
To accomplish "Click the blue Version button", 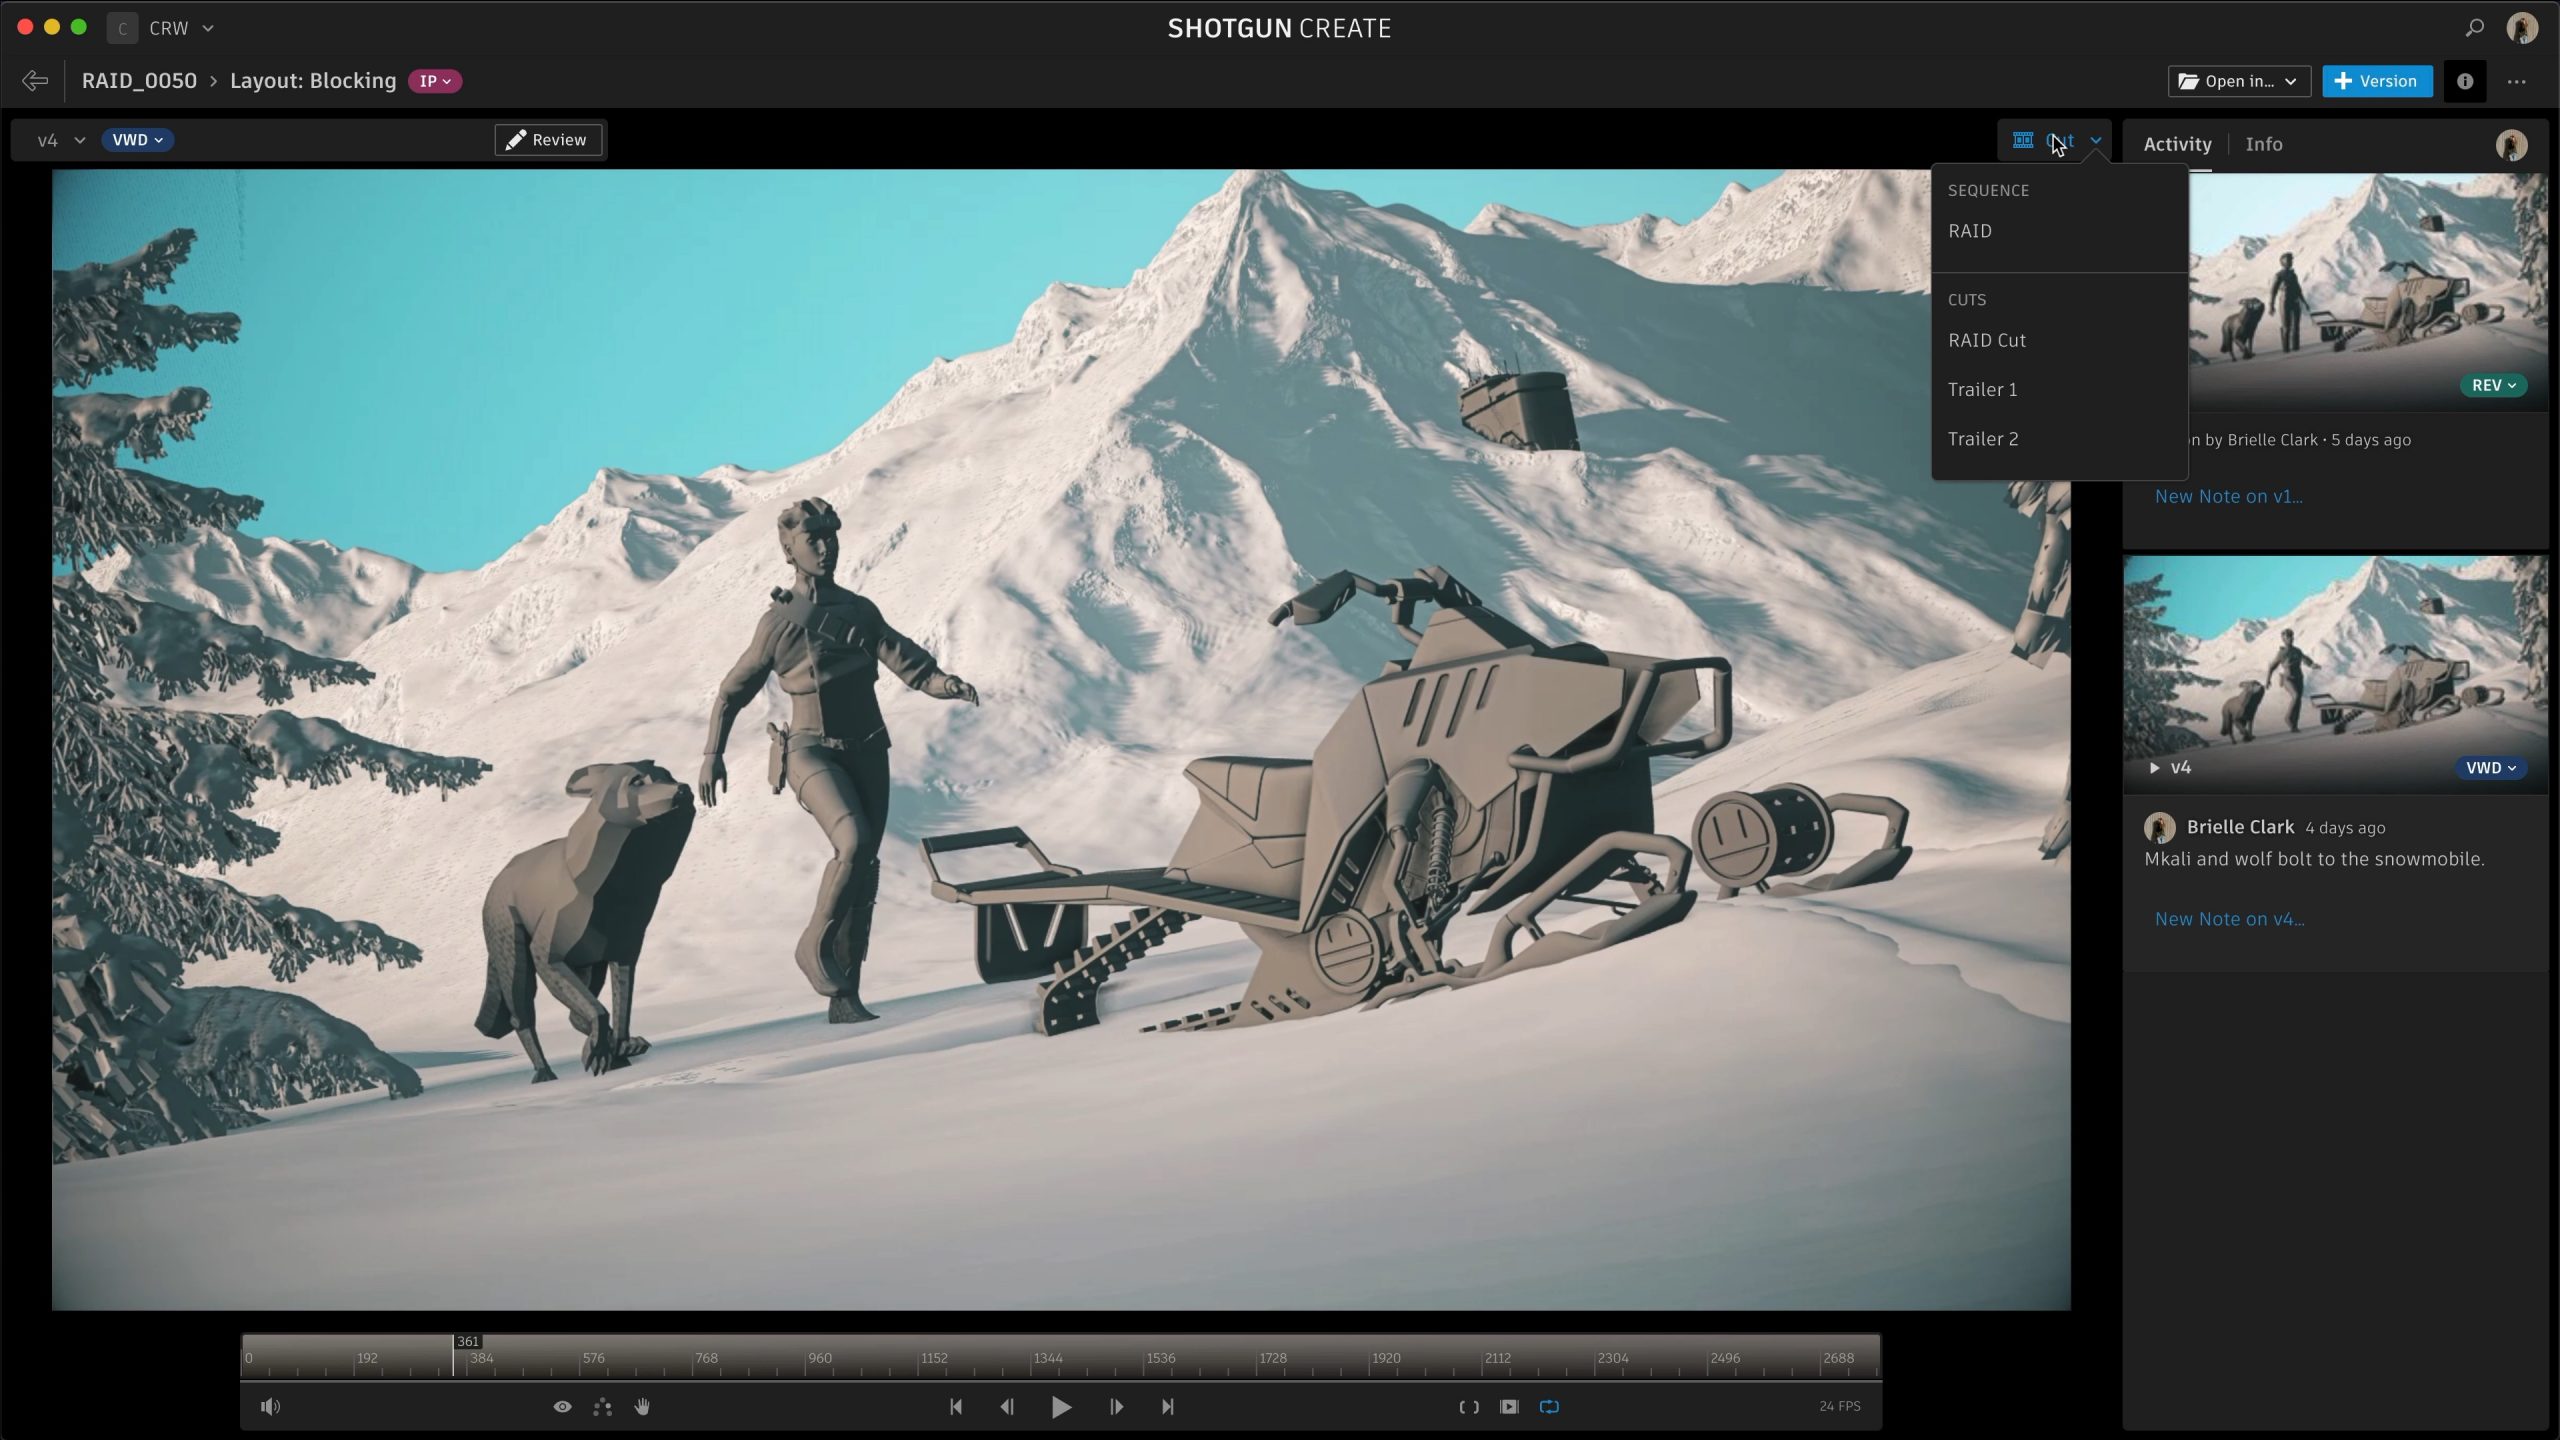I will click(2376, 81).
